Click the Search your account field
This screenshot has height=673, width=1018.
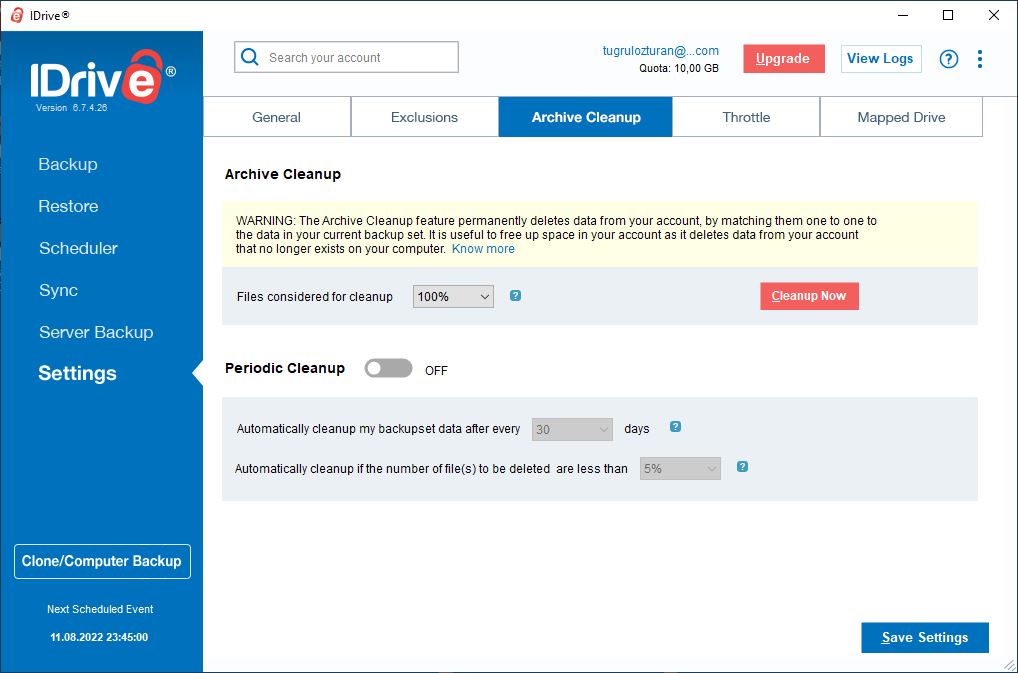pyautogui.click(x=346, y=57)
